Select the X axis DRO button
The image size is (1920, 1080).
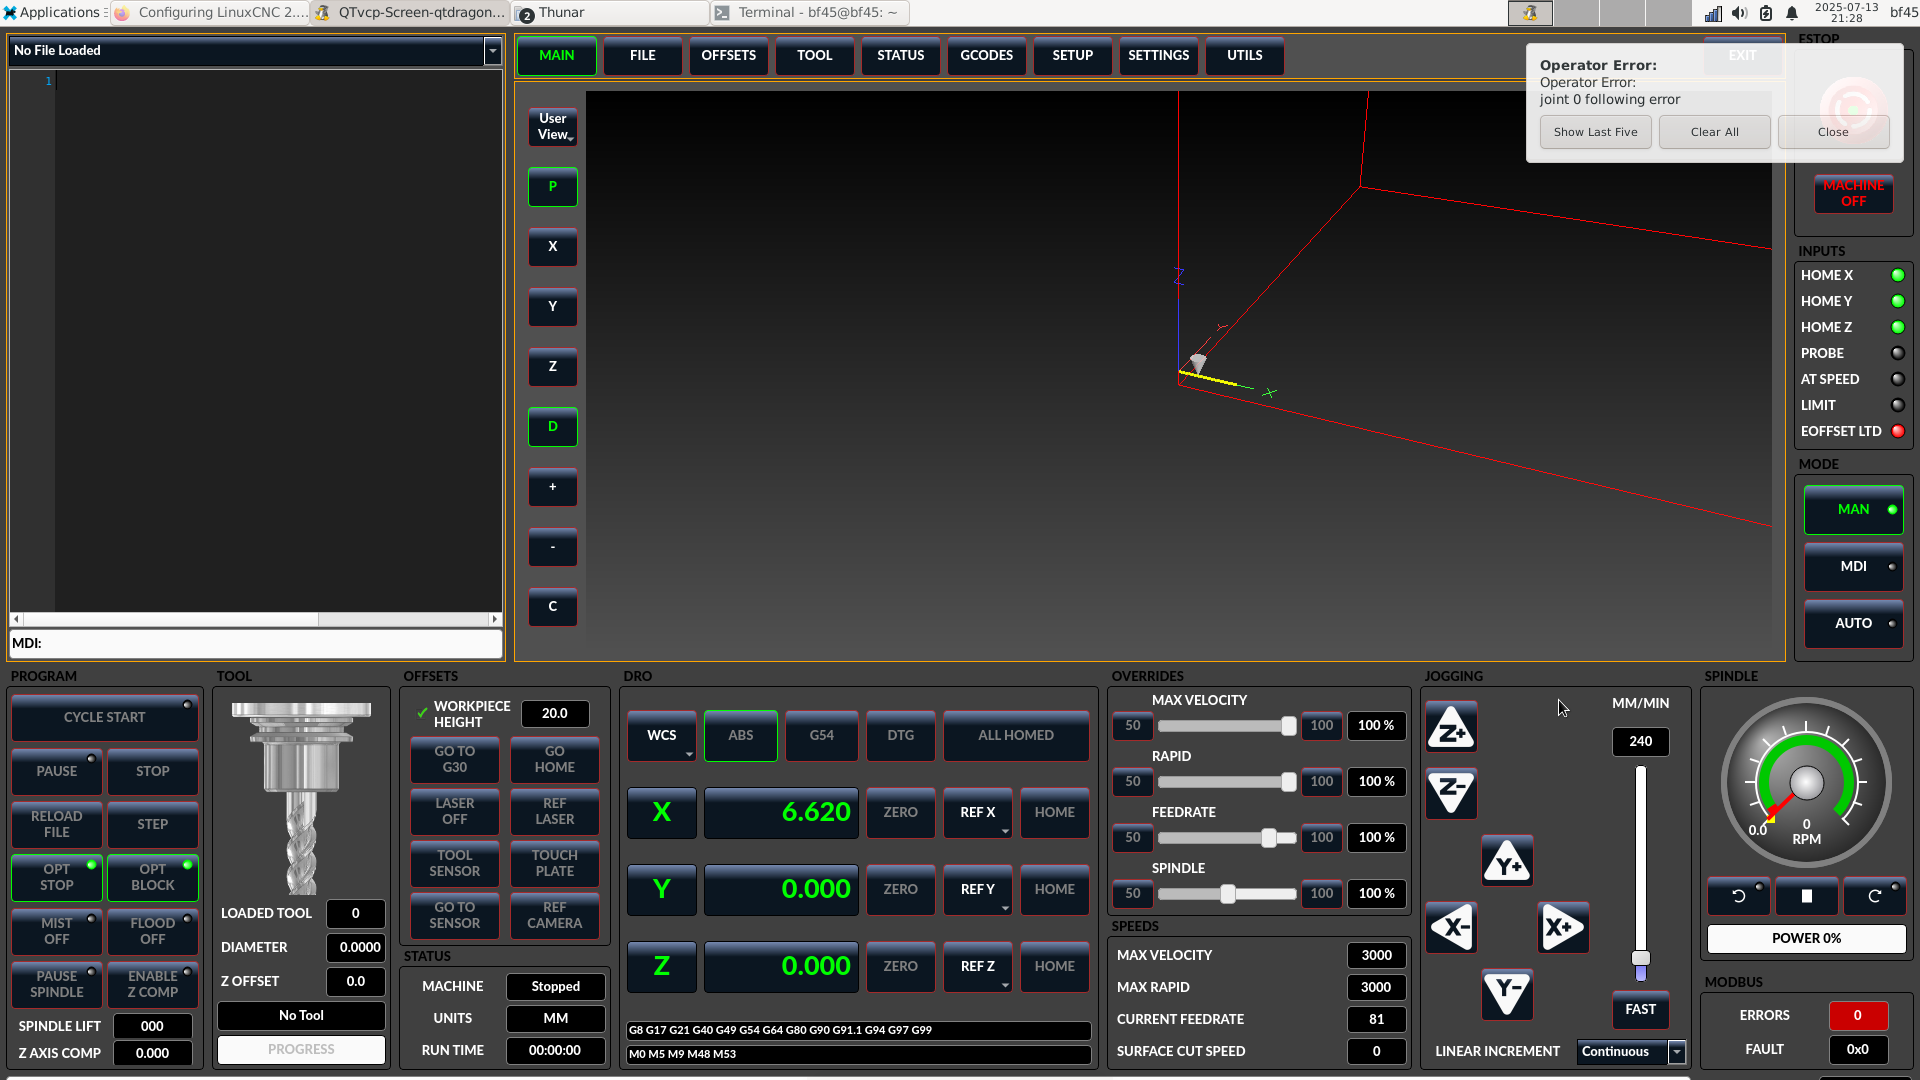tap(661, 813)
